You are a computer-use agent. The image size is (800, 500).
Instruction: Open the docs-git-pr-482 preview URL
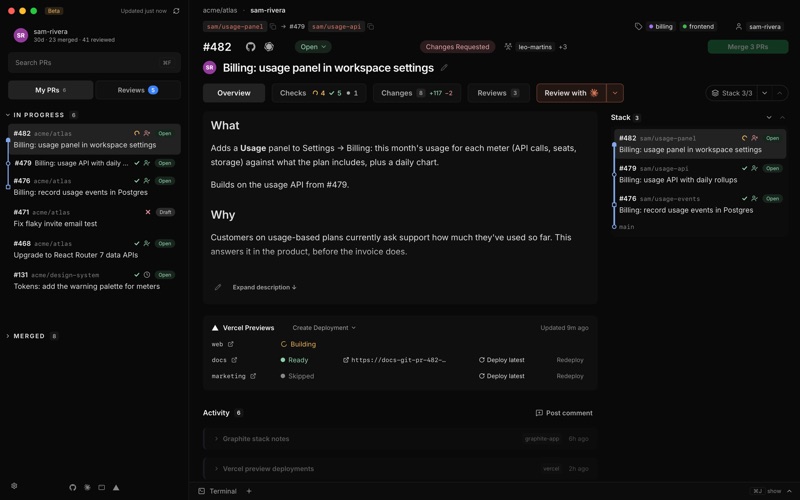(x=394, y=360)
